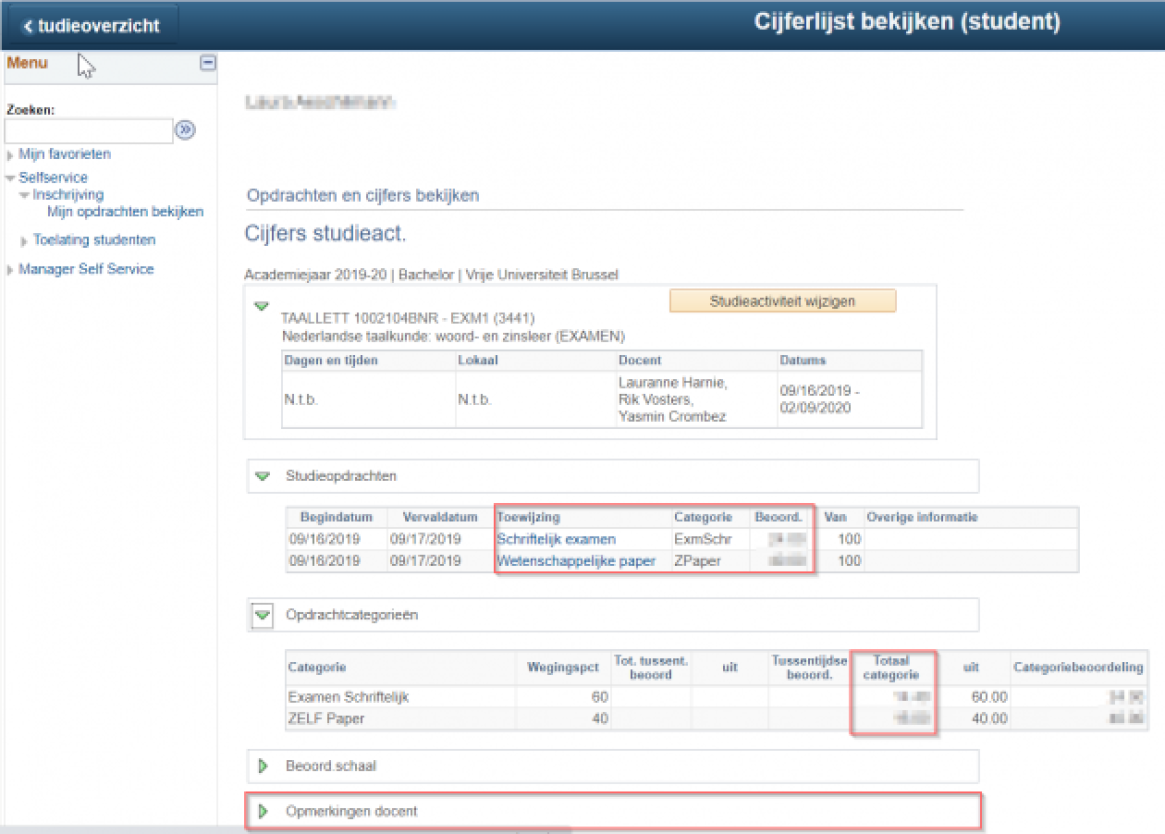Expand the Beoord.schaal section
1165x834 pixels.
click(x=264, y=766)
